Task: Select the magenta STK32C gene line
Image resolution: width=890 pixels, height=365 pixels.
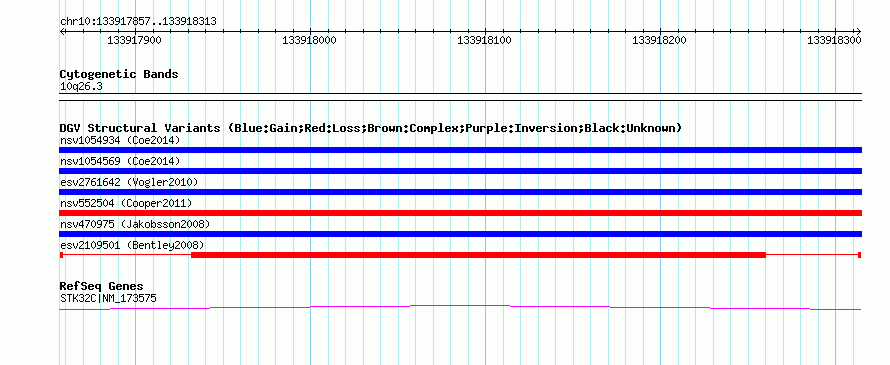Action: [x=460, y=308]
